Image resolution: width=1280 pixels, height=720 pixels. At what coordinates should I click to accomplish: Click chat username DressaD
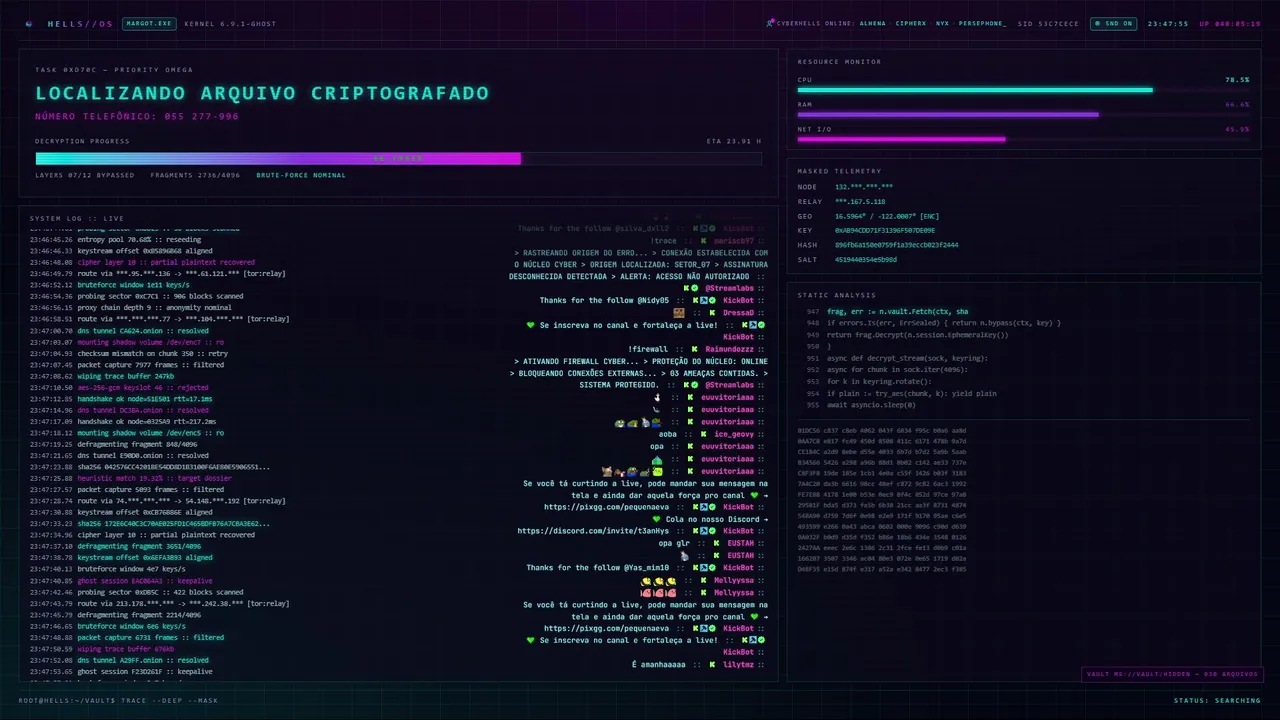[x=738, y=313]
